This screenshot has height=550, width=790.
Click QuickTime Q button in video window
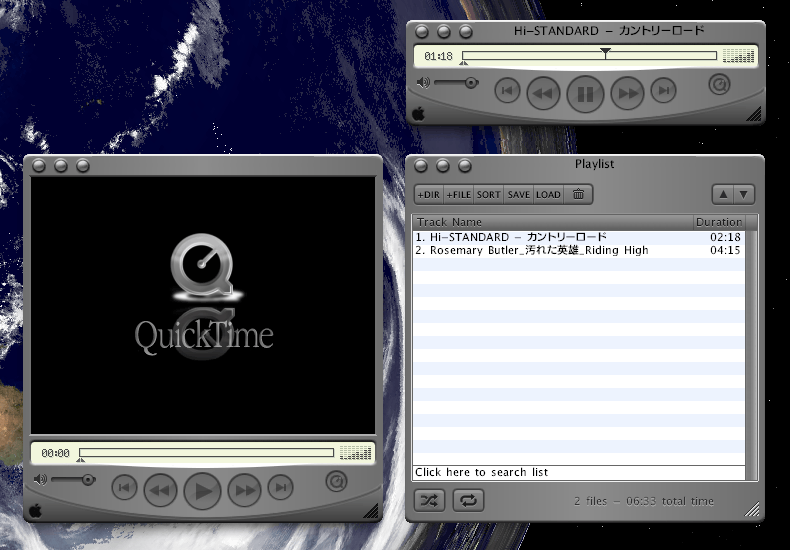coord(336,482)
